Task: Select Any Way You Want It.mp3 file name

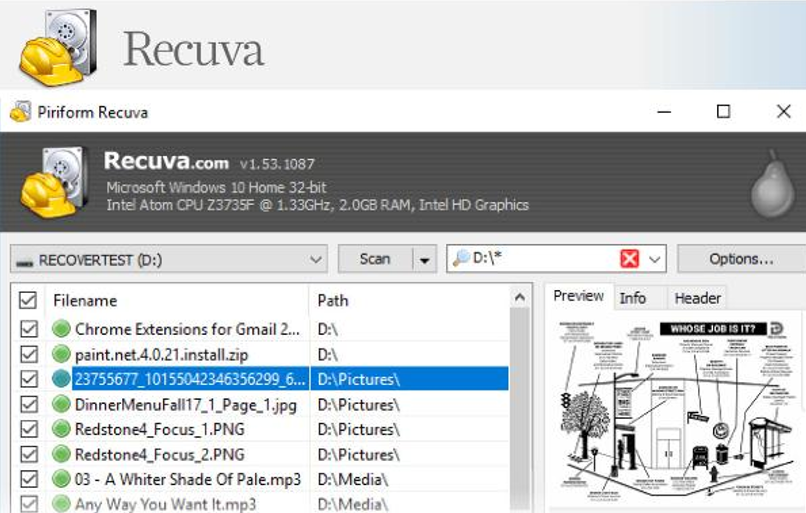Action: pyautogui.click(x=166, y=504)
